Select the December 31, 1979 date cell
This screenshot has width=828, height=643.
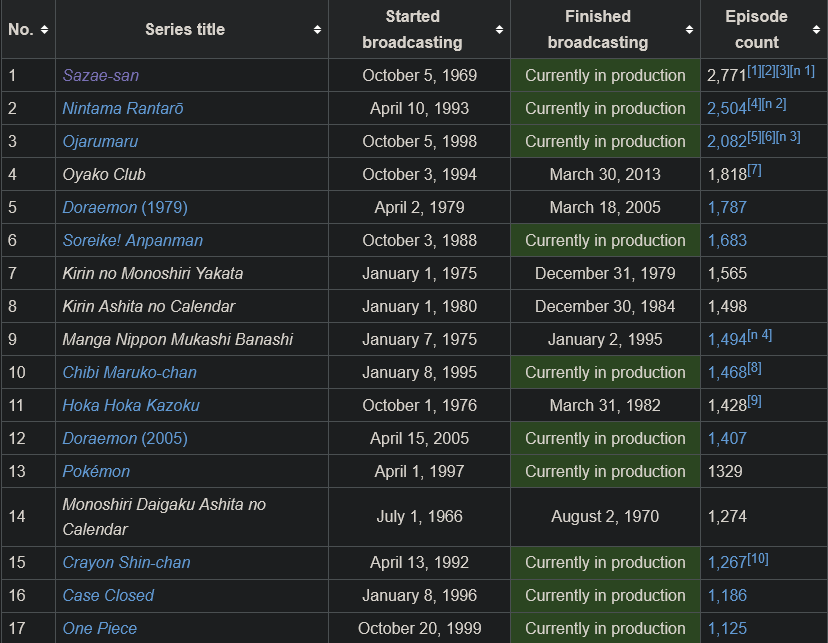605,273
